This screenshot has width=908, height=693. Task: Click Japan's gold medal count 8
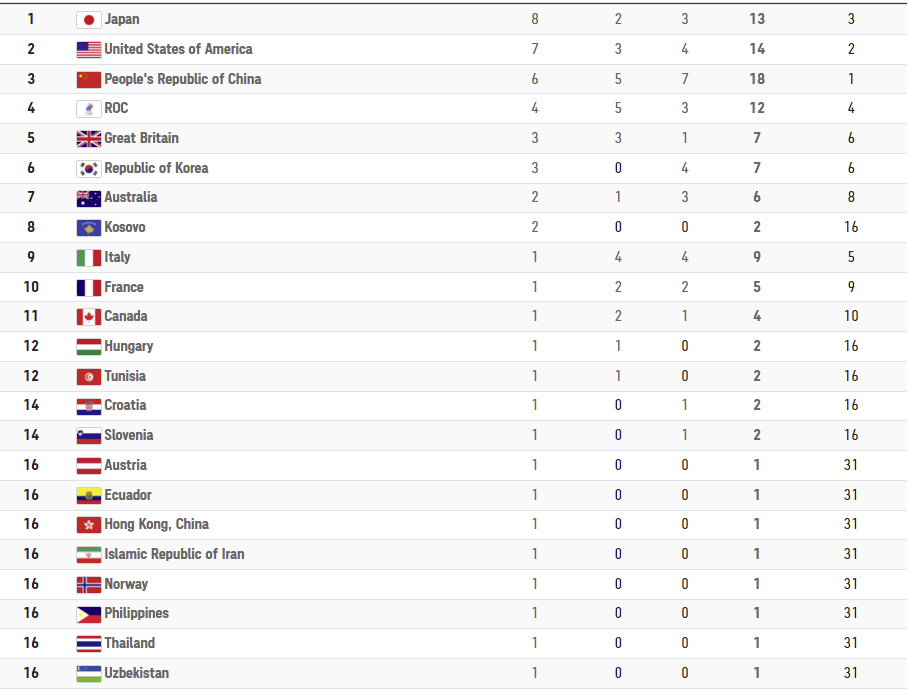click(x=534, y=19)
